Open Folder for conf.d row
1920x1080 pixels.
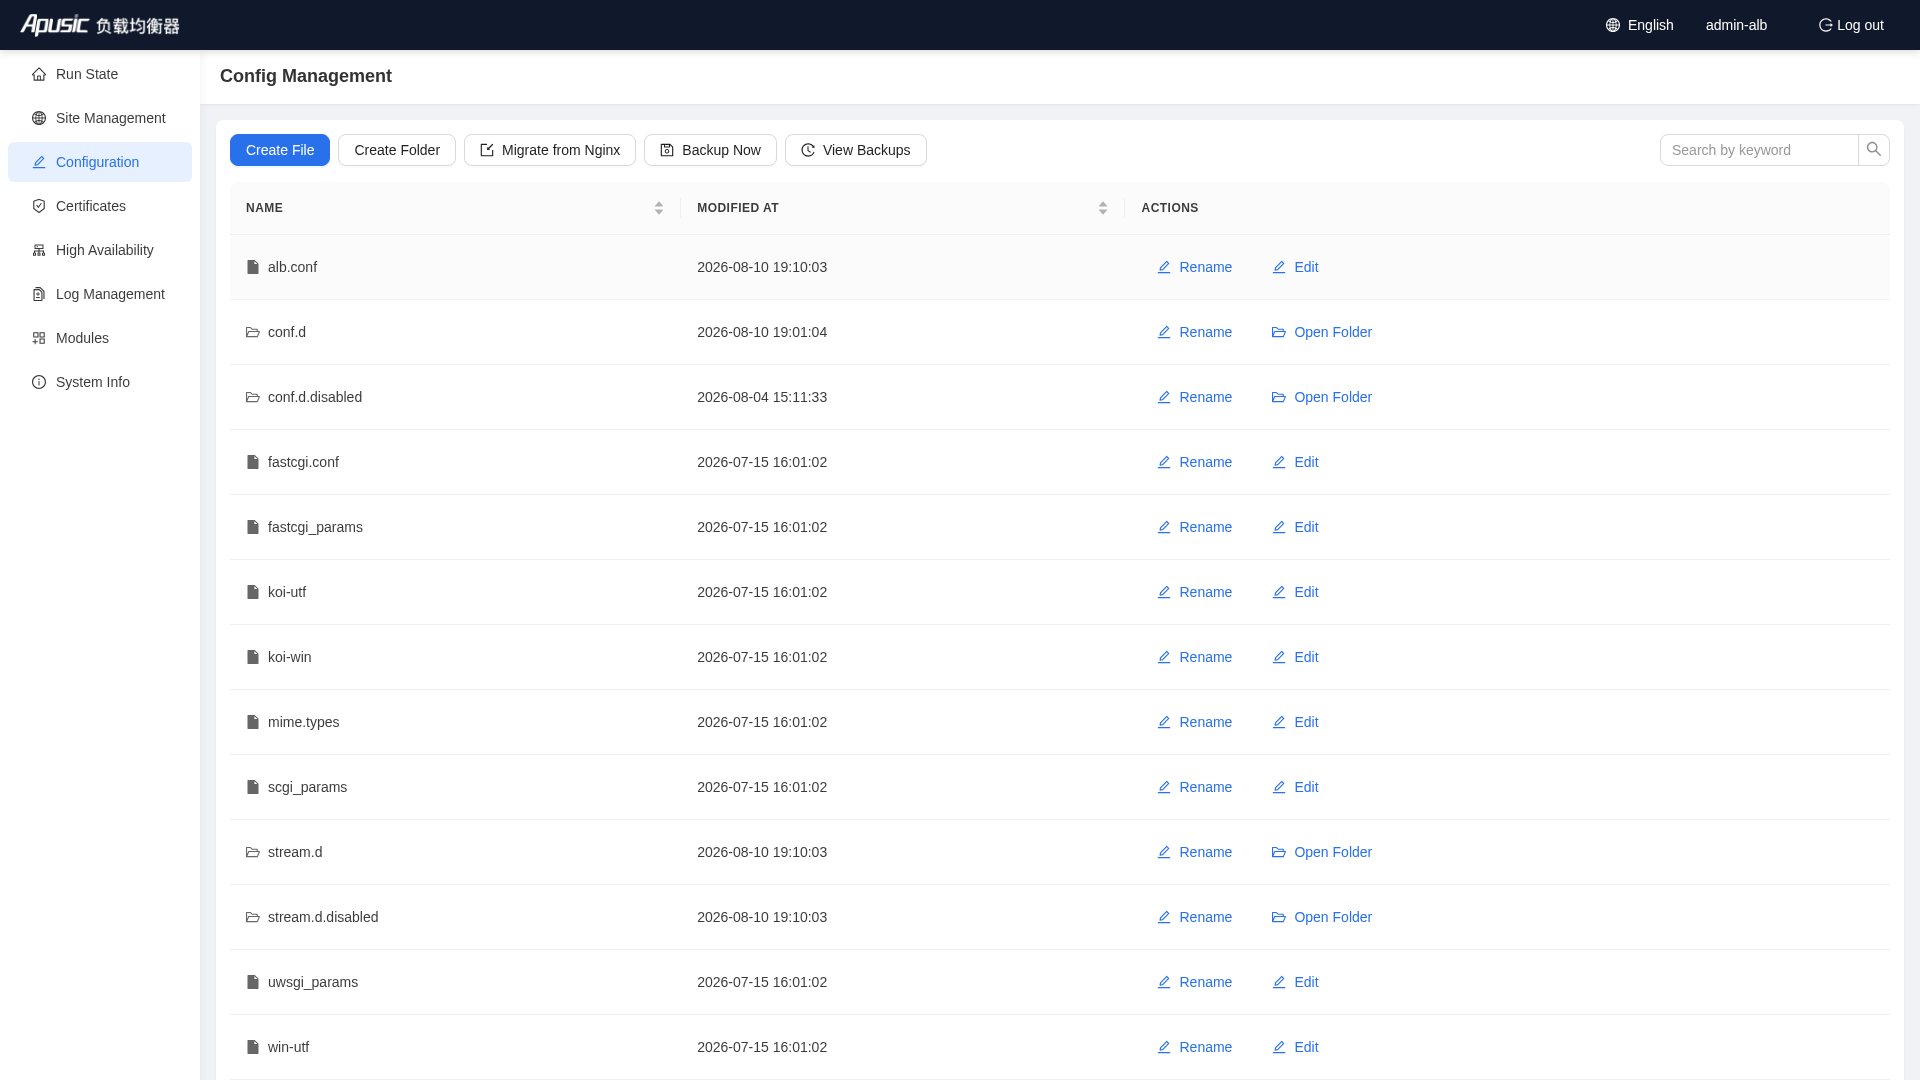click(1322, 332)
